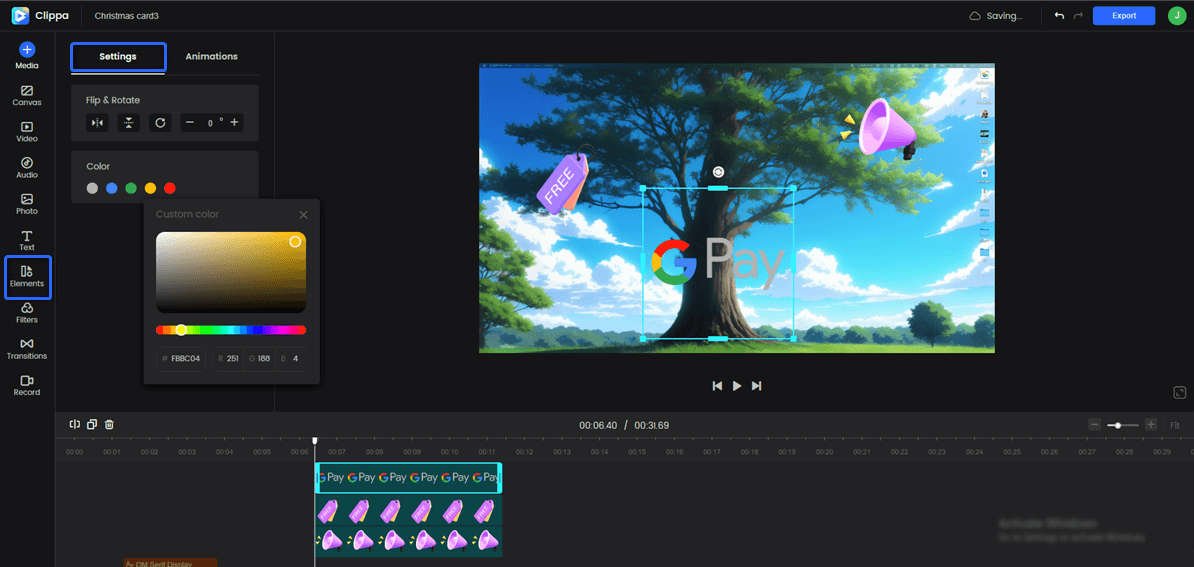Zoom out the timeline
Screen dimensions: 1194x567
click(1094, 425)
